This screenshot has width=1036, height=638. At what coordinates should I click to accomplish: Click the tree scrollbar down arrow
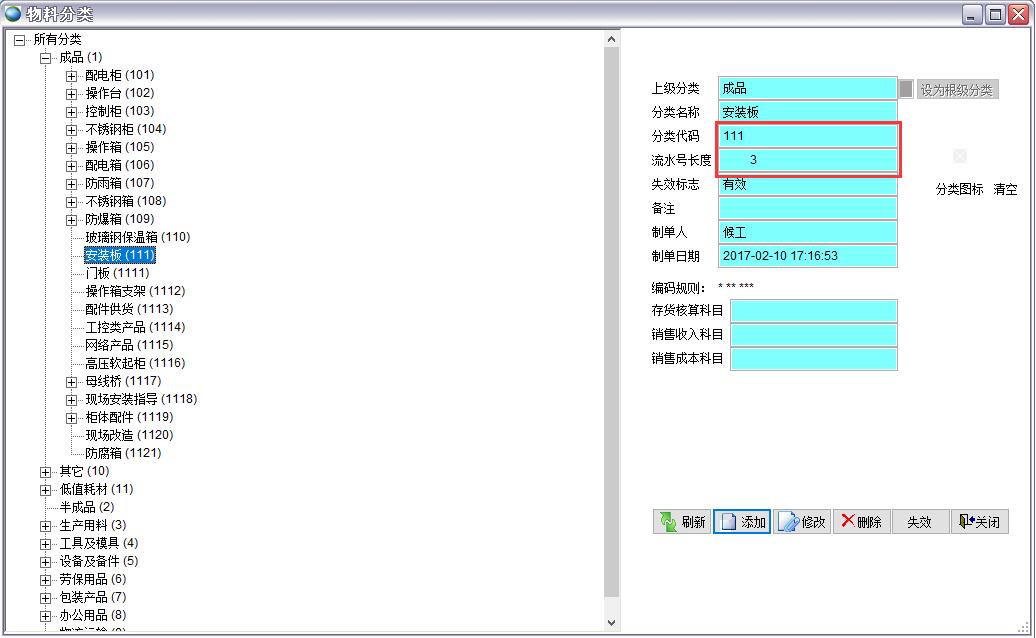[612, 622]
